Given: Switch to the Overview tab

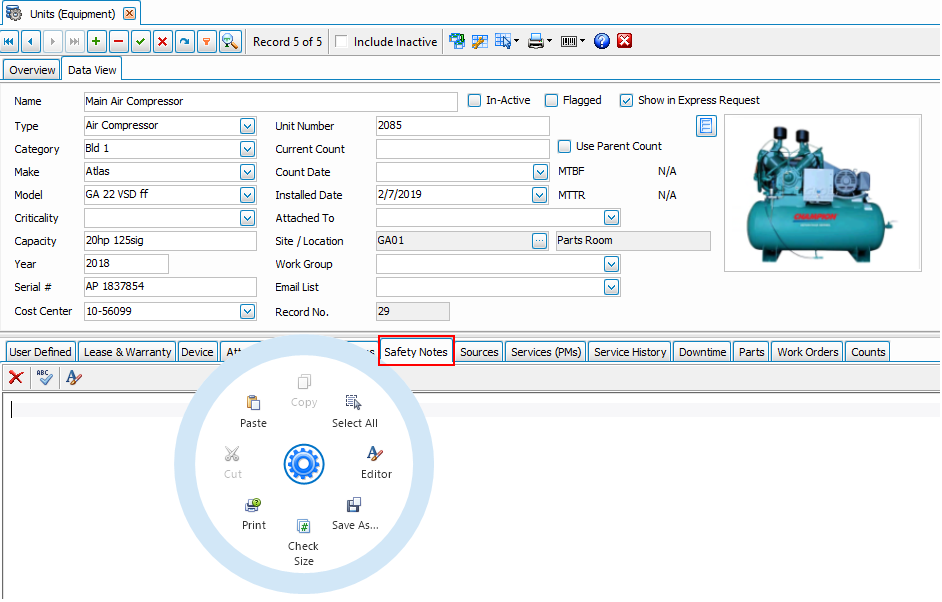Looking at the screenshot, I should (x=32, y=70).
